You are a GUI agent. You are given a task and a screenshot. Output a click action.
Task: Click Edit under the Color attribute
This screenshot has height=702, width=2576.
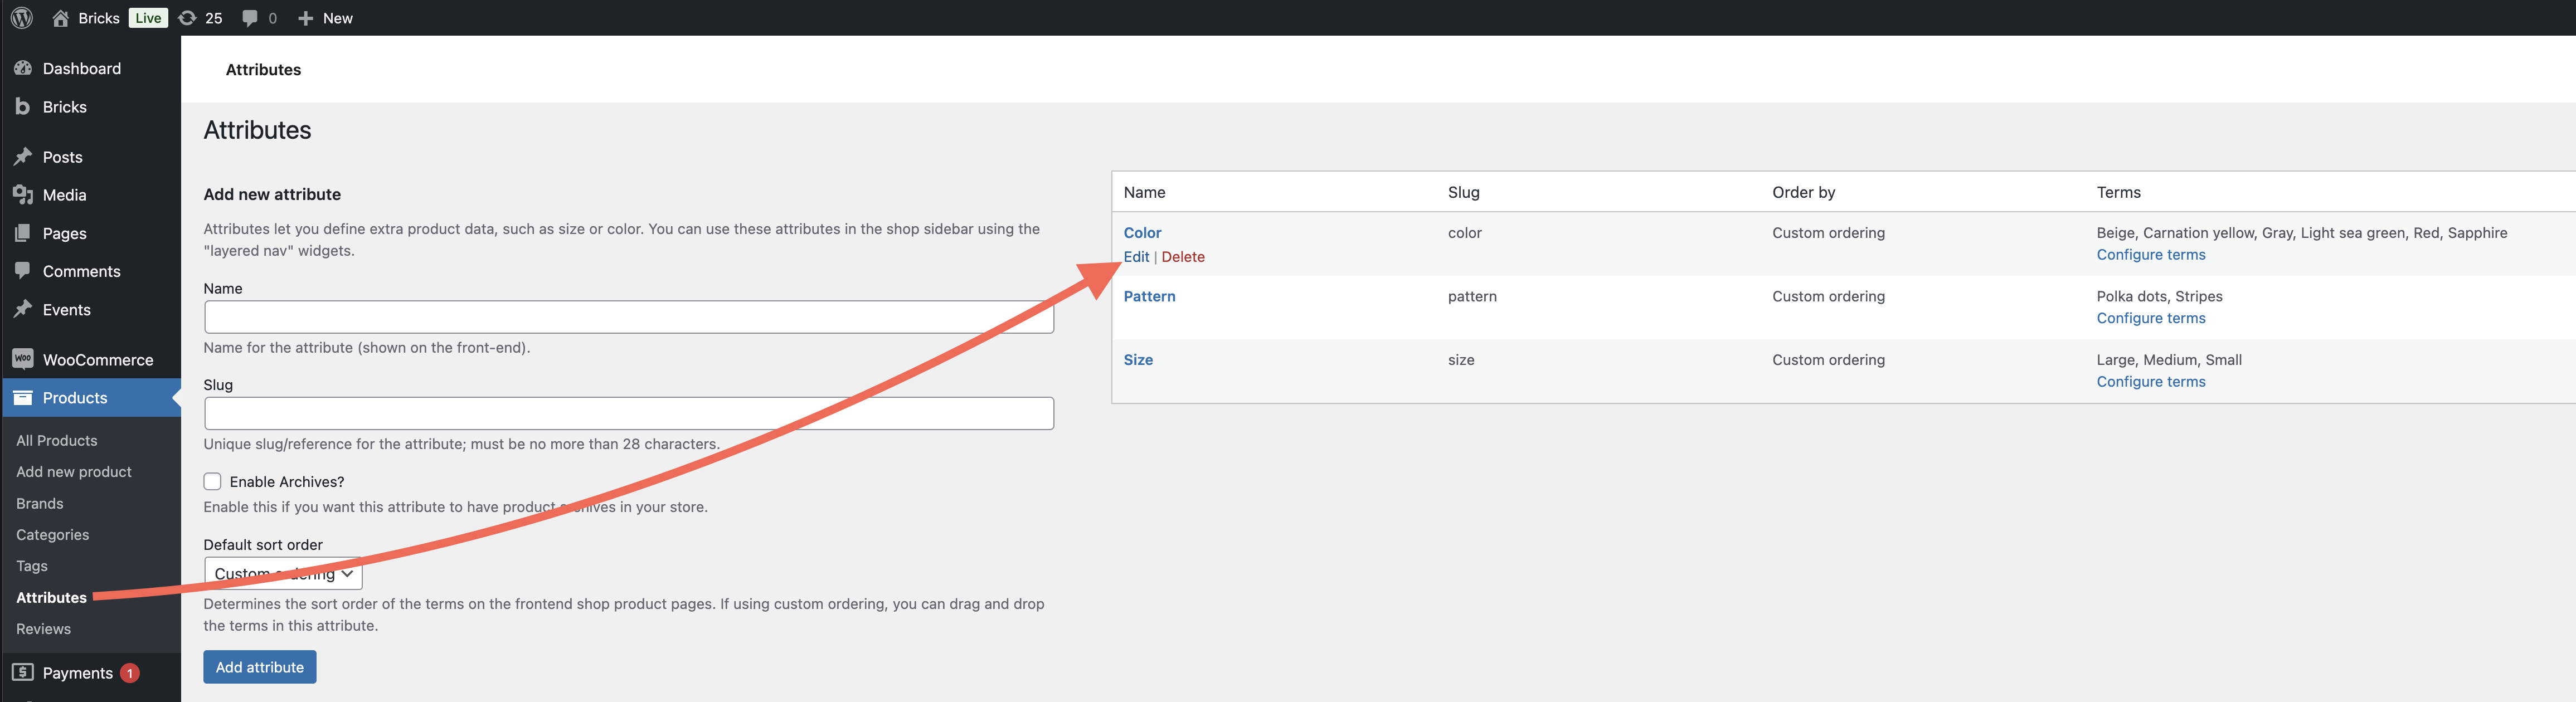point(1136,256)
